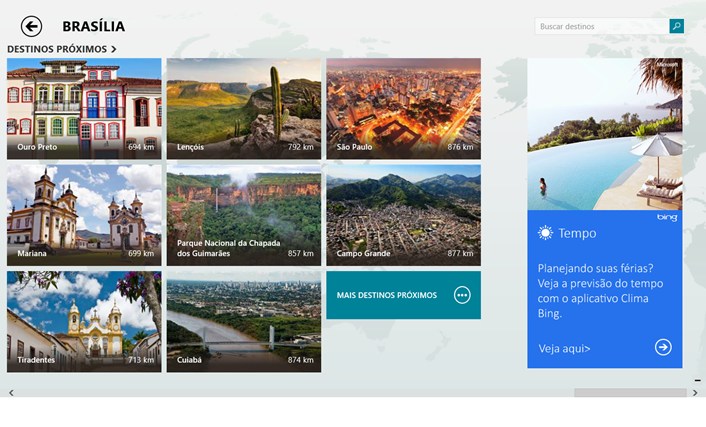Open the Lençóis destination tile
Viewport: 706px width, 427px height.
244,108
